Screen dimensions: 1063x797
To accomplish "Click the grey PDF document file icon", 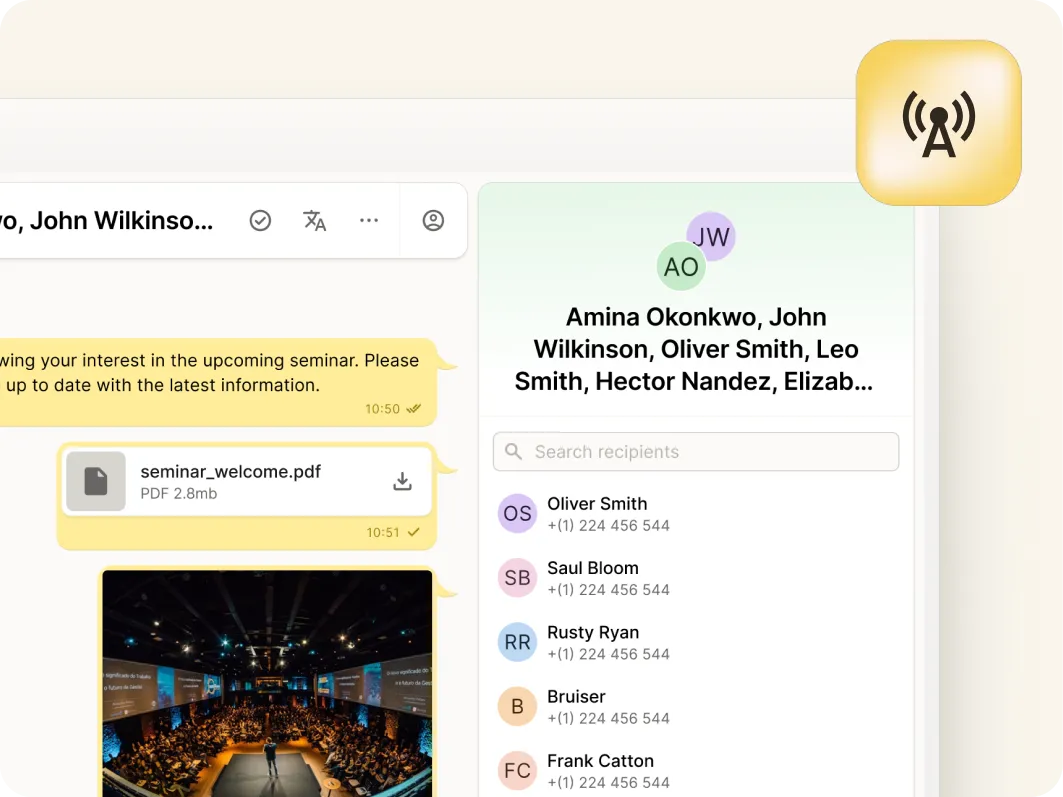I will 96,481.
